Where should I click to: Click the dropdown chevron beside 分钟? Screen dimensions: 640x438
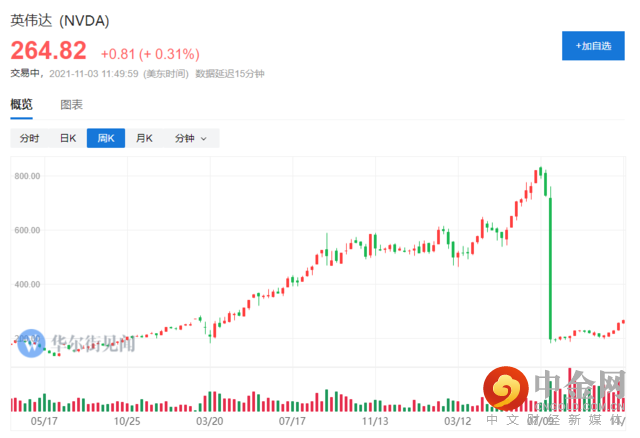tap(204, 138)
